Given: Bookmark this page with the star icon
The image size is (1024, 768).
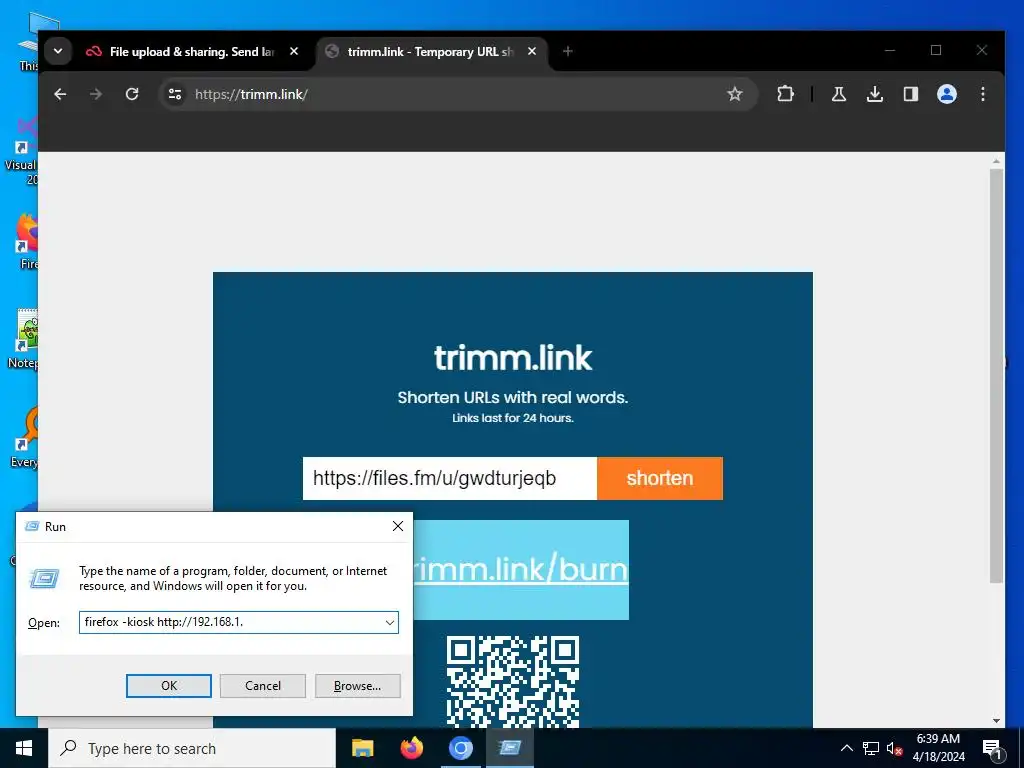Looking at the screenshot, I should [735, 94].
